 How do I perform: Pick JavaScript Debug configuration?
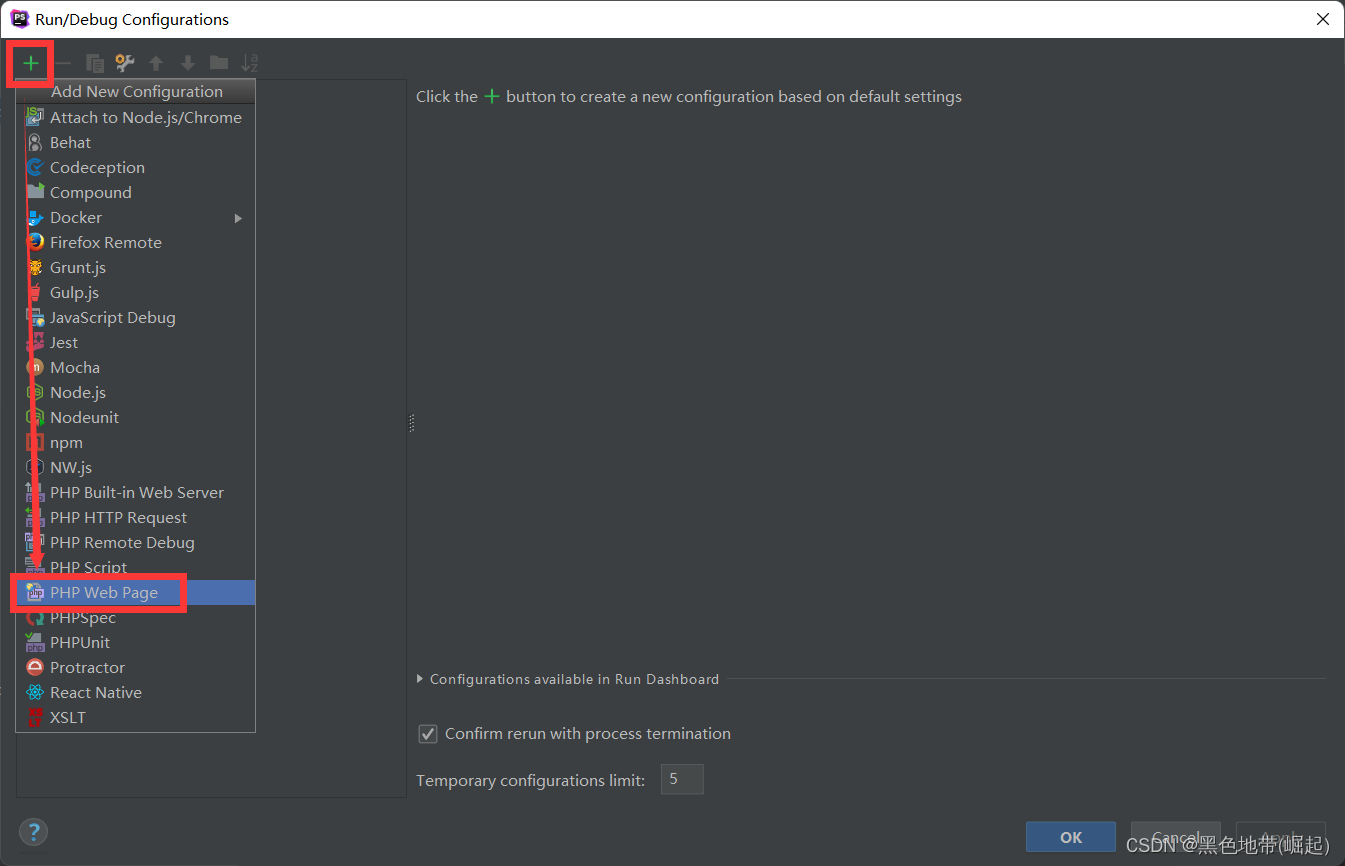[136, 317]
